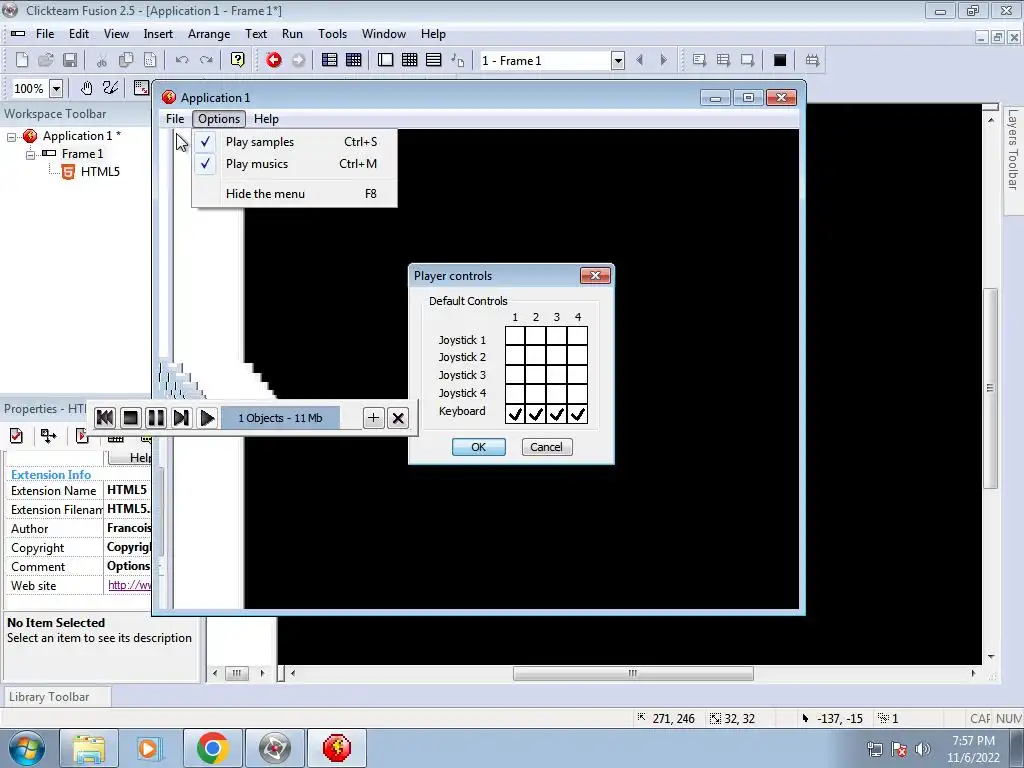This screenshot has width=1024, height=768.
Task: Click the Run Application icon
Action: 723,60
